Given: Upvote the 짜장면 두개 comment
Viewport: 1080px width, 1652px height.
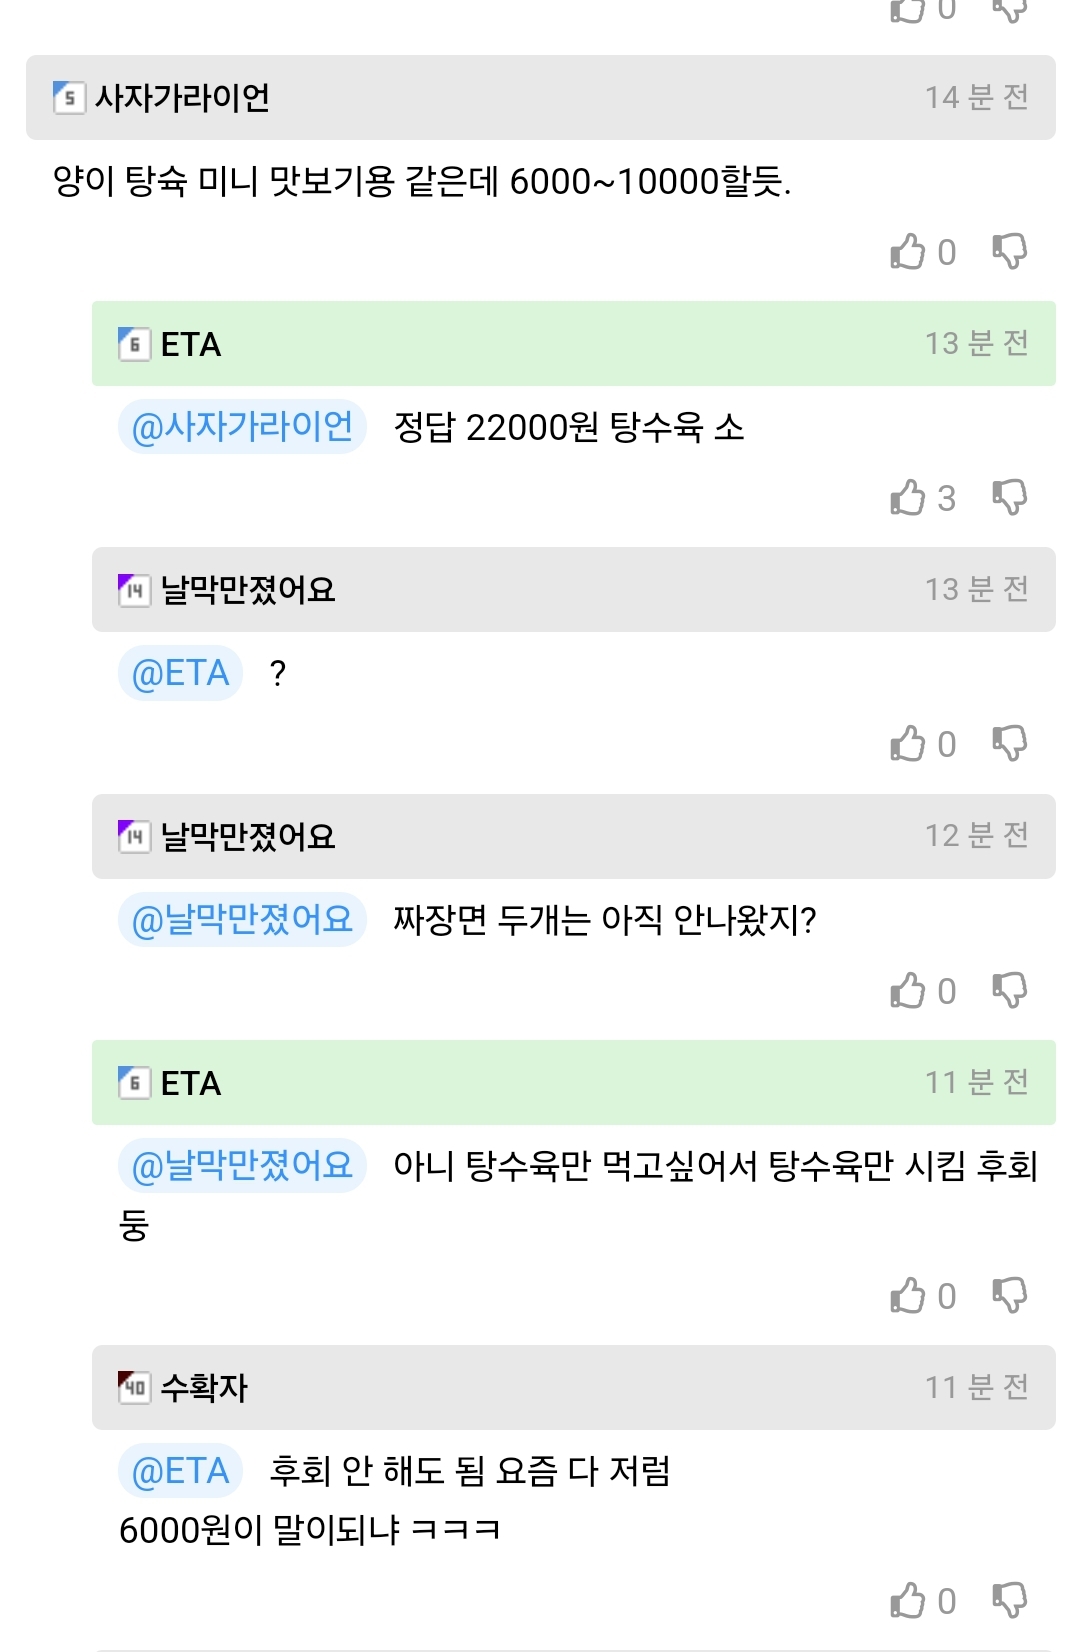Looking at the screenshot, I should click(908, 990).
